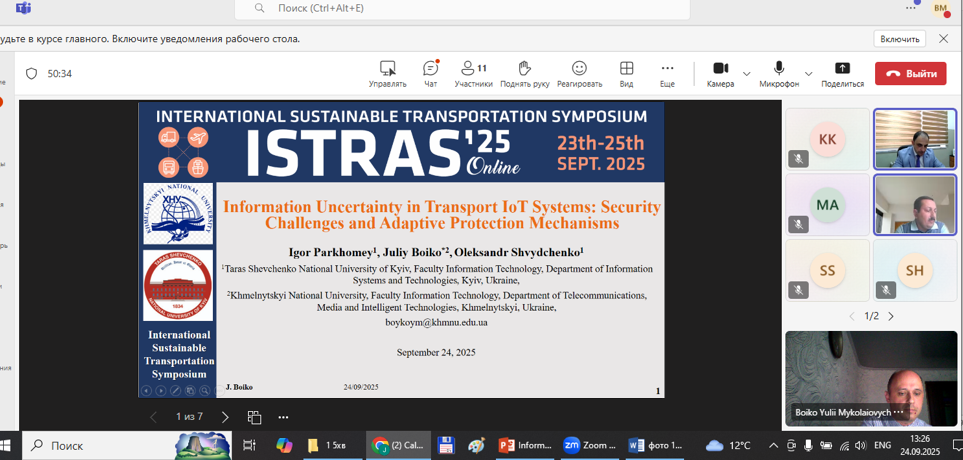Select the MA participant tile
Image resolution: width=963 pixels, height=460 pixels.
[827, 205]
